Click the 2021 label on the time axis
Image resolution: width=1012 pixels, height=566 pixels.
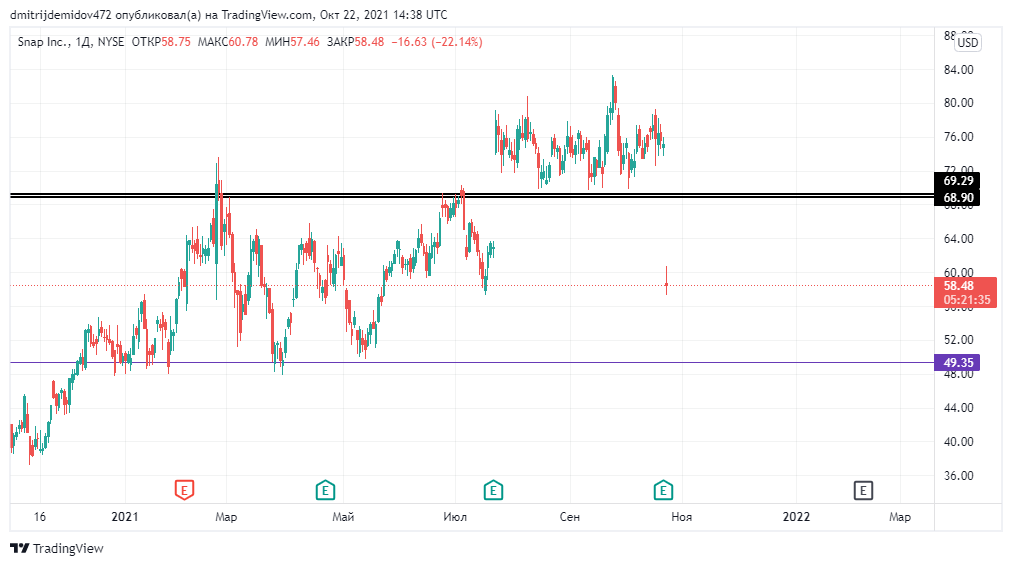tap(125, 516)
